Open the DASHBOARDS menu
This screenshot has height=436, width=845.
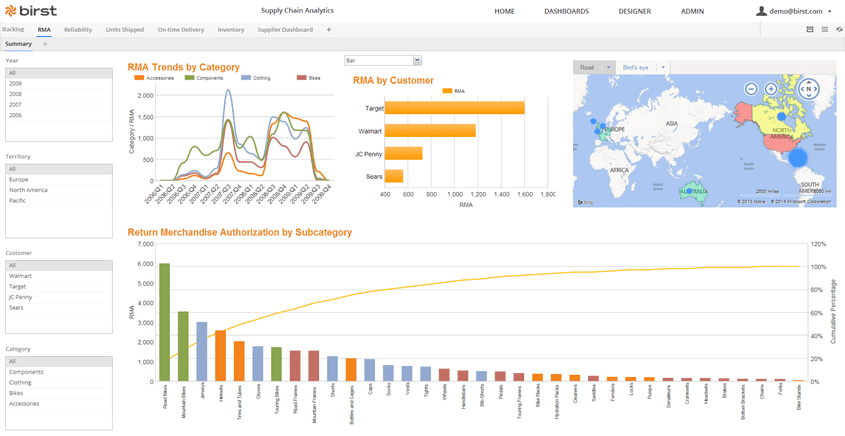coord(566,11)
